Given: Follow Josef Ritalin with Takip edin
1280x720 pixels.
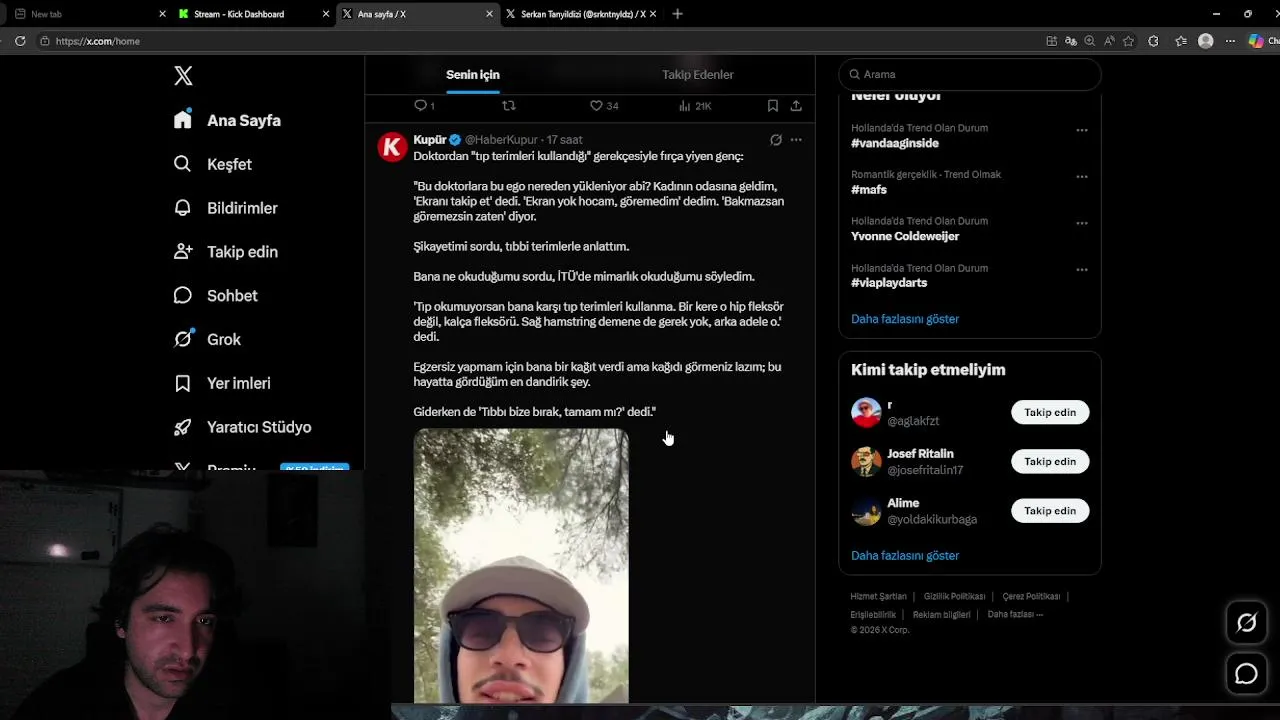Looking at the screenshot, I should pos(1050,461).
